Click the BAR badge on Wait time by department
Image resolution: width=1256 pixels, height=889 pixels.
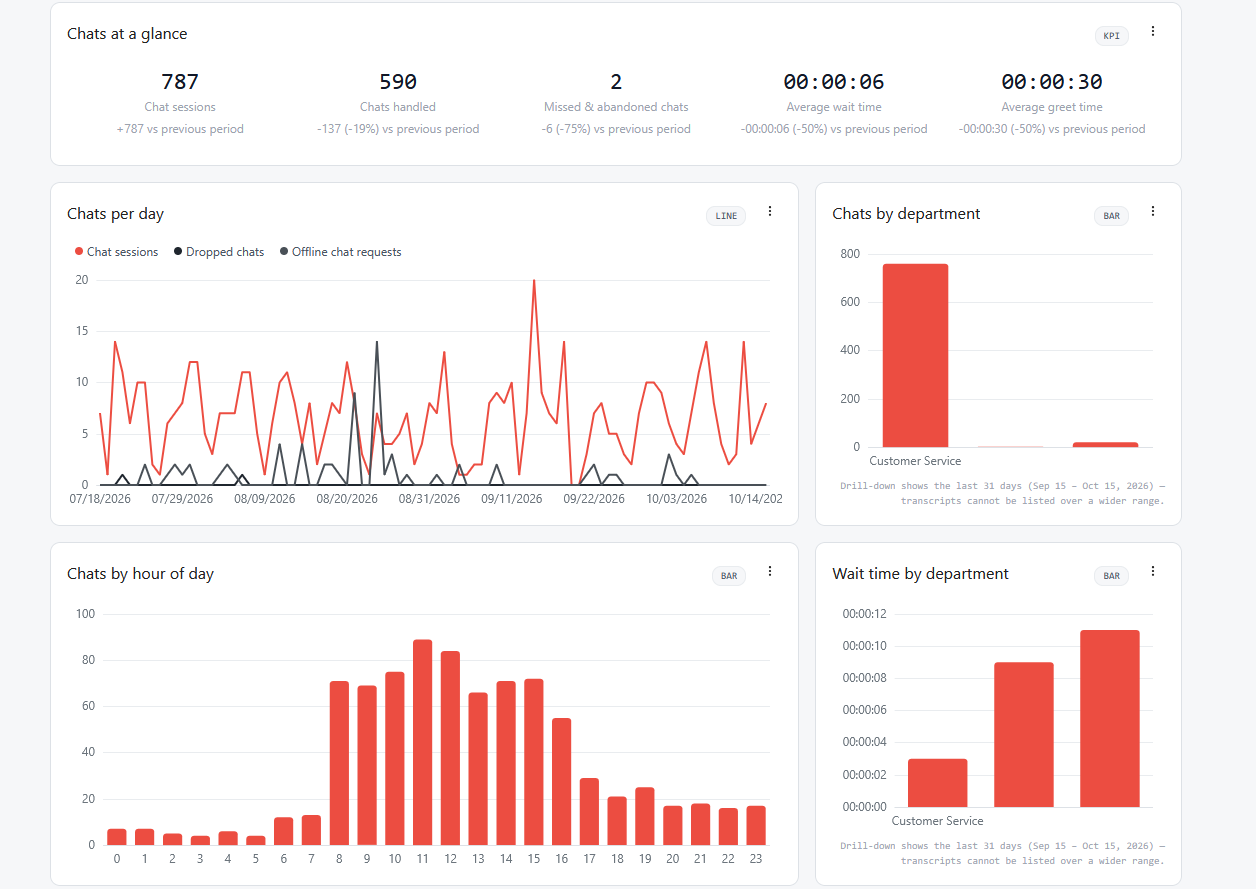tap(1111, 576)
